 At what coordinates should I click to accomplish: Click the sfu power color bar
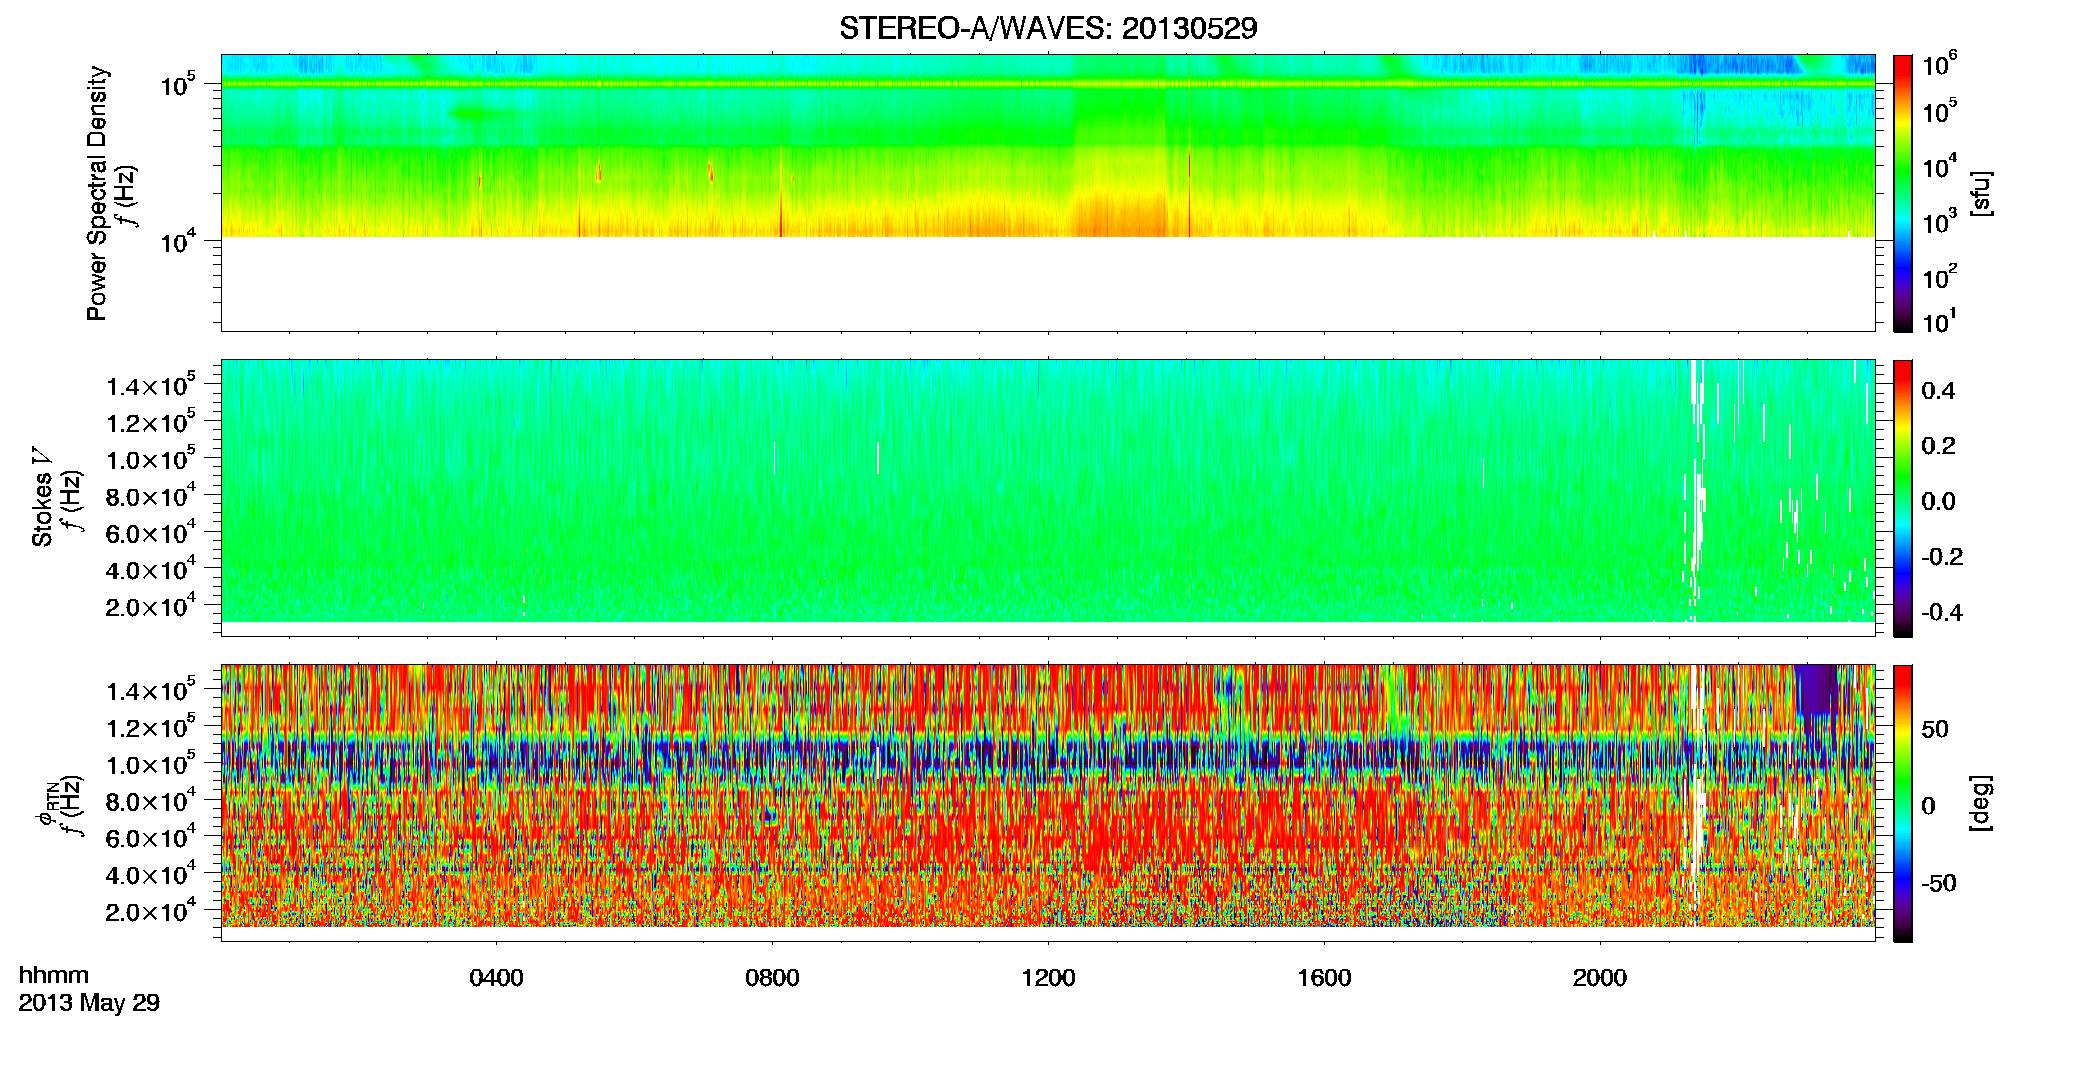pyautogui.click(x=1902, y=193)
